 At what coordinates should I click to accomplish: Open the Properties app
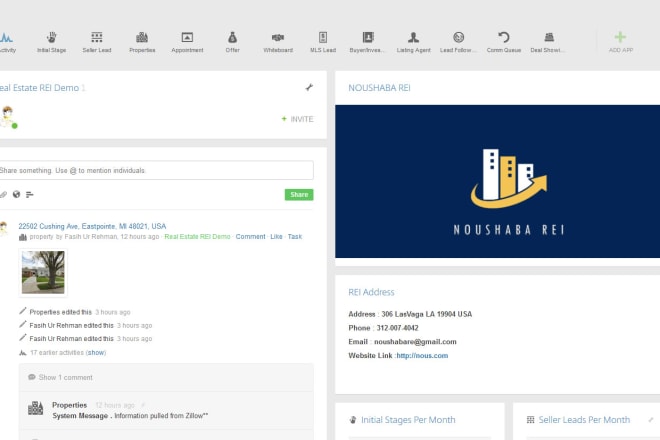pyautogui.click(x=142, y=42)
